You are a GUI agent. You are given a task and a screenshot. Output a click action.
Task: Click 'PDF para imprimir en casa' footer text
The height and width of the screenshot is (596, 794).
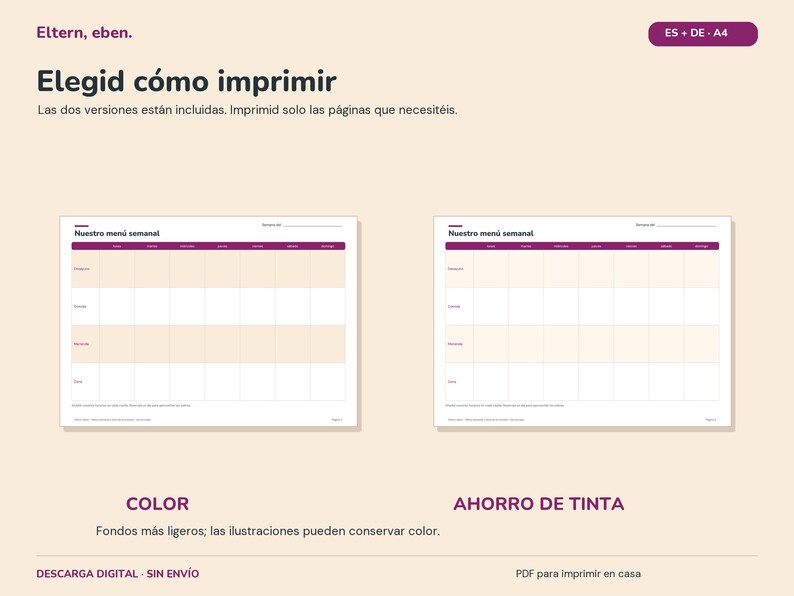pos(578,574)
